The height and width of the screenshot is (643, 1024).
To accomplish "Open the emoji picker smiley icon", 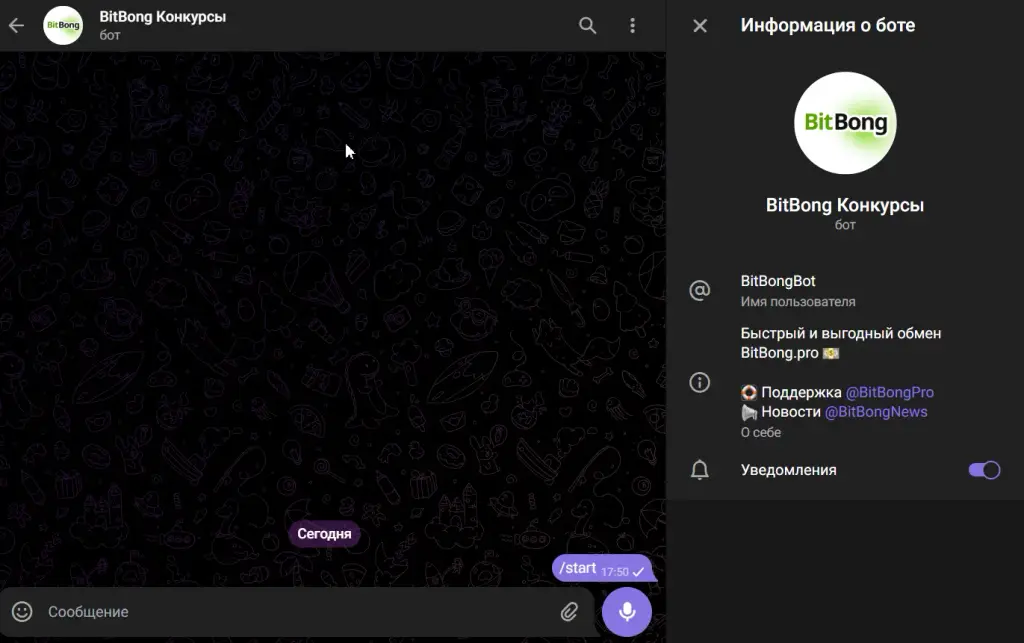I will coord(22,612).
